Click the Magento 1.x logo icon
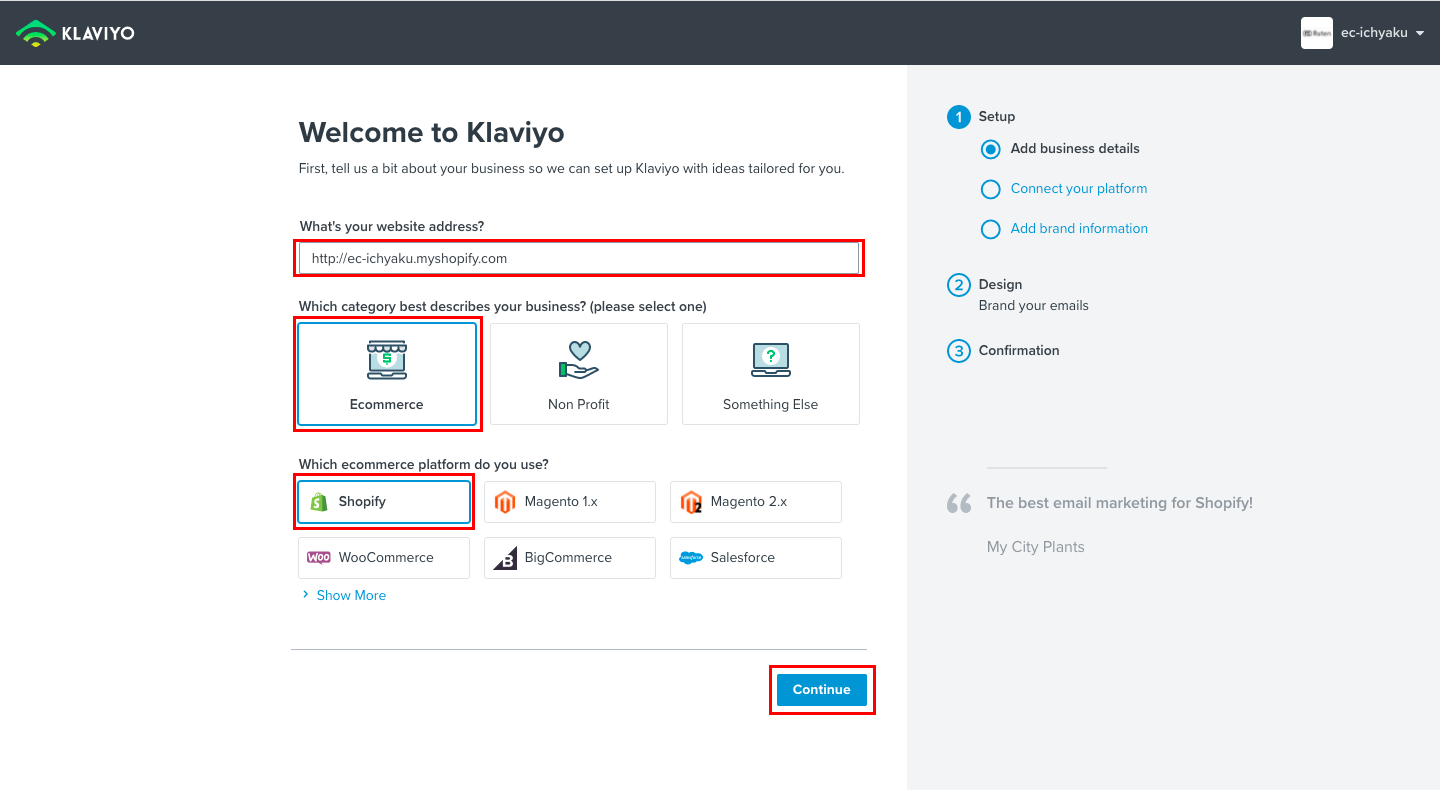 click(x=505, y=502)
